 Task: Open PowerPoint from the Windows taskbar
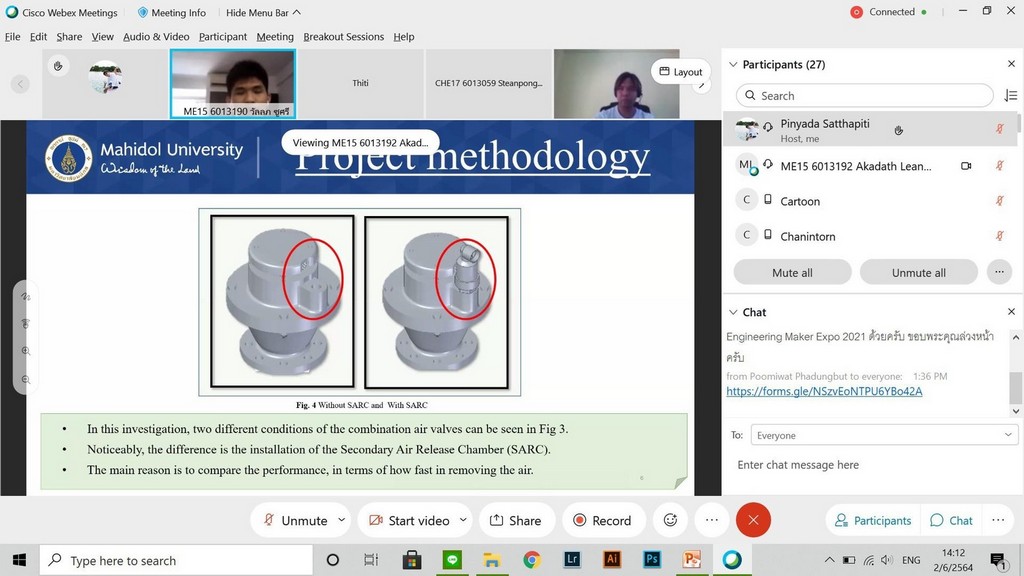tap(691, 560)
